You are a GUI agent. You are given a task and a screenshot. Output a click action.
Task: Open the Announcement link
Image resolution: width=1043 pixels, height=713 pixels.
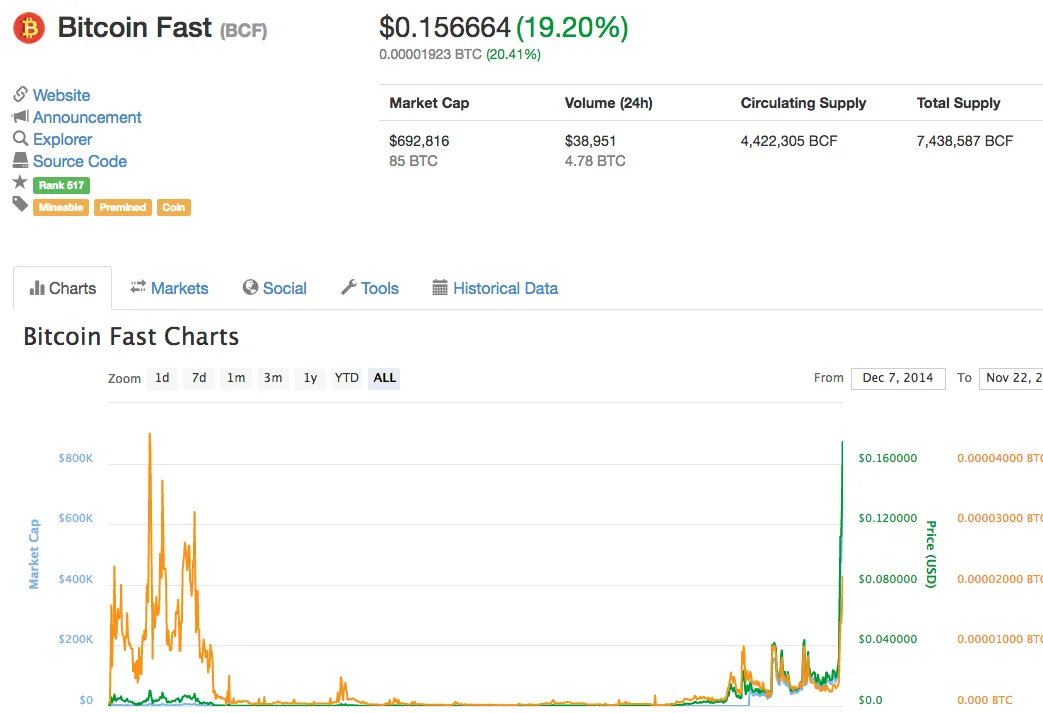click(87, 117)
